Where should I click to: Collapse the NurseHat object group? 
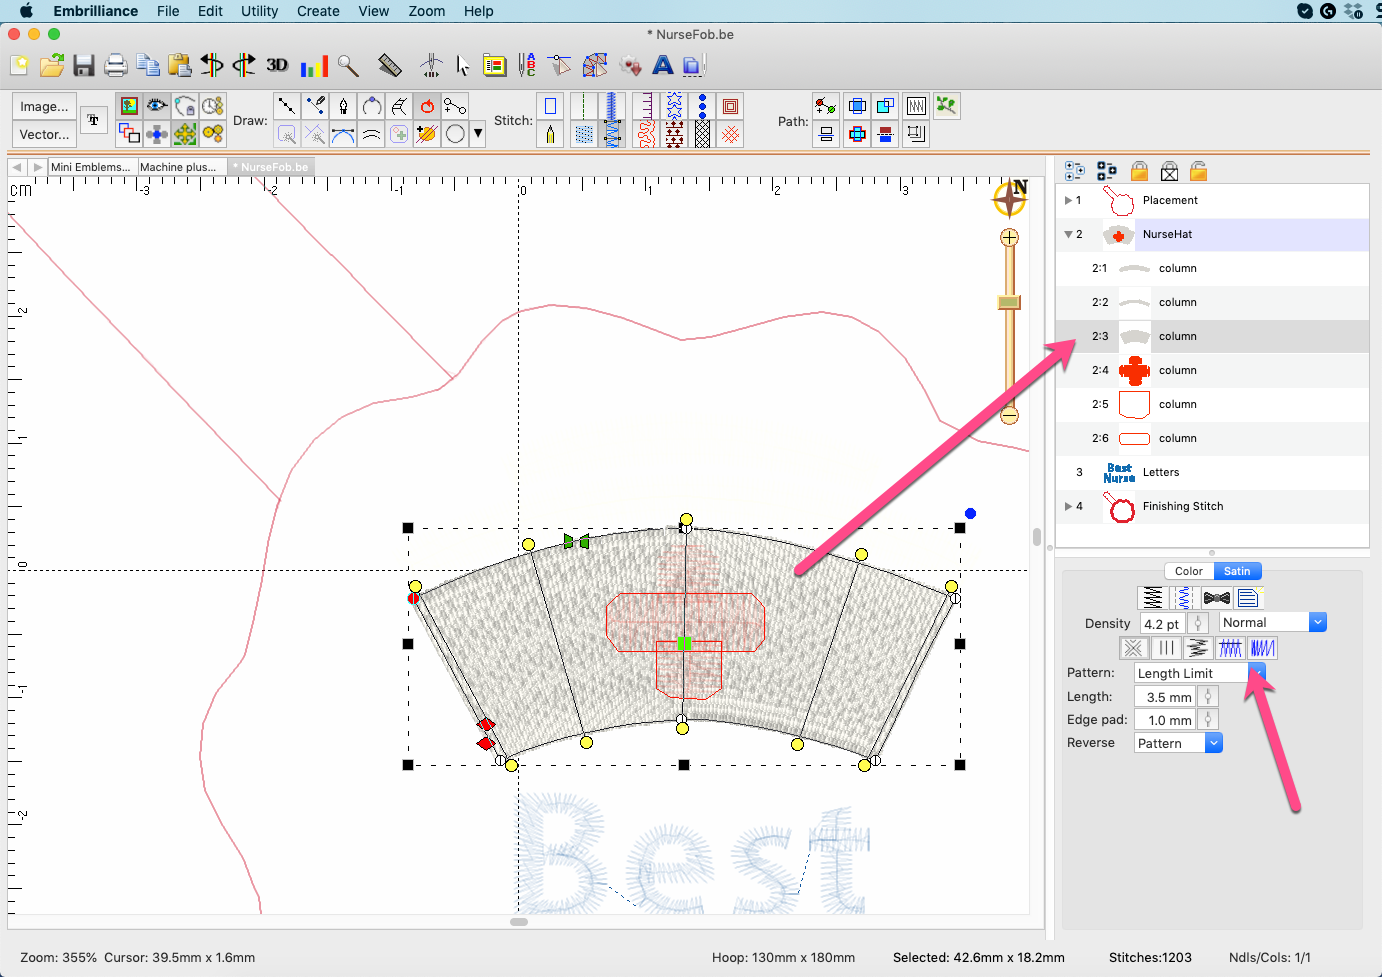1068,234
